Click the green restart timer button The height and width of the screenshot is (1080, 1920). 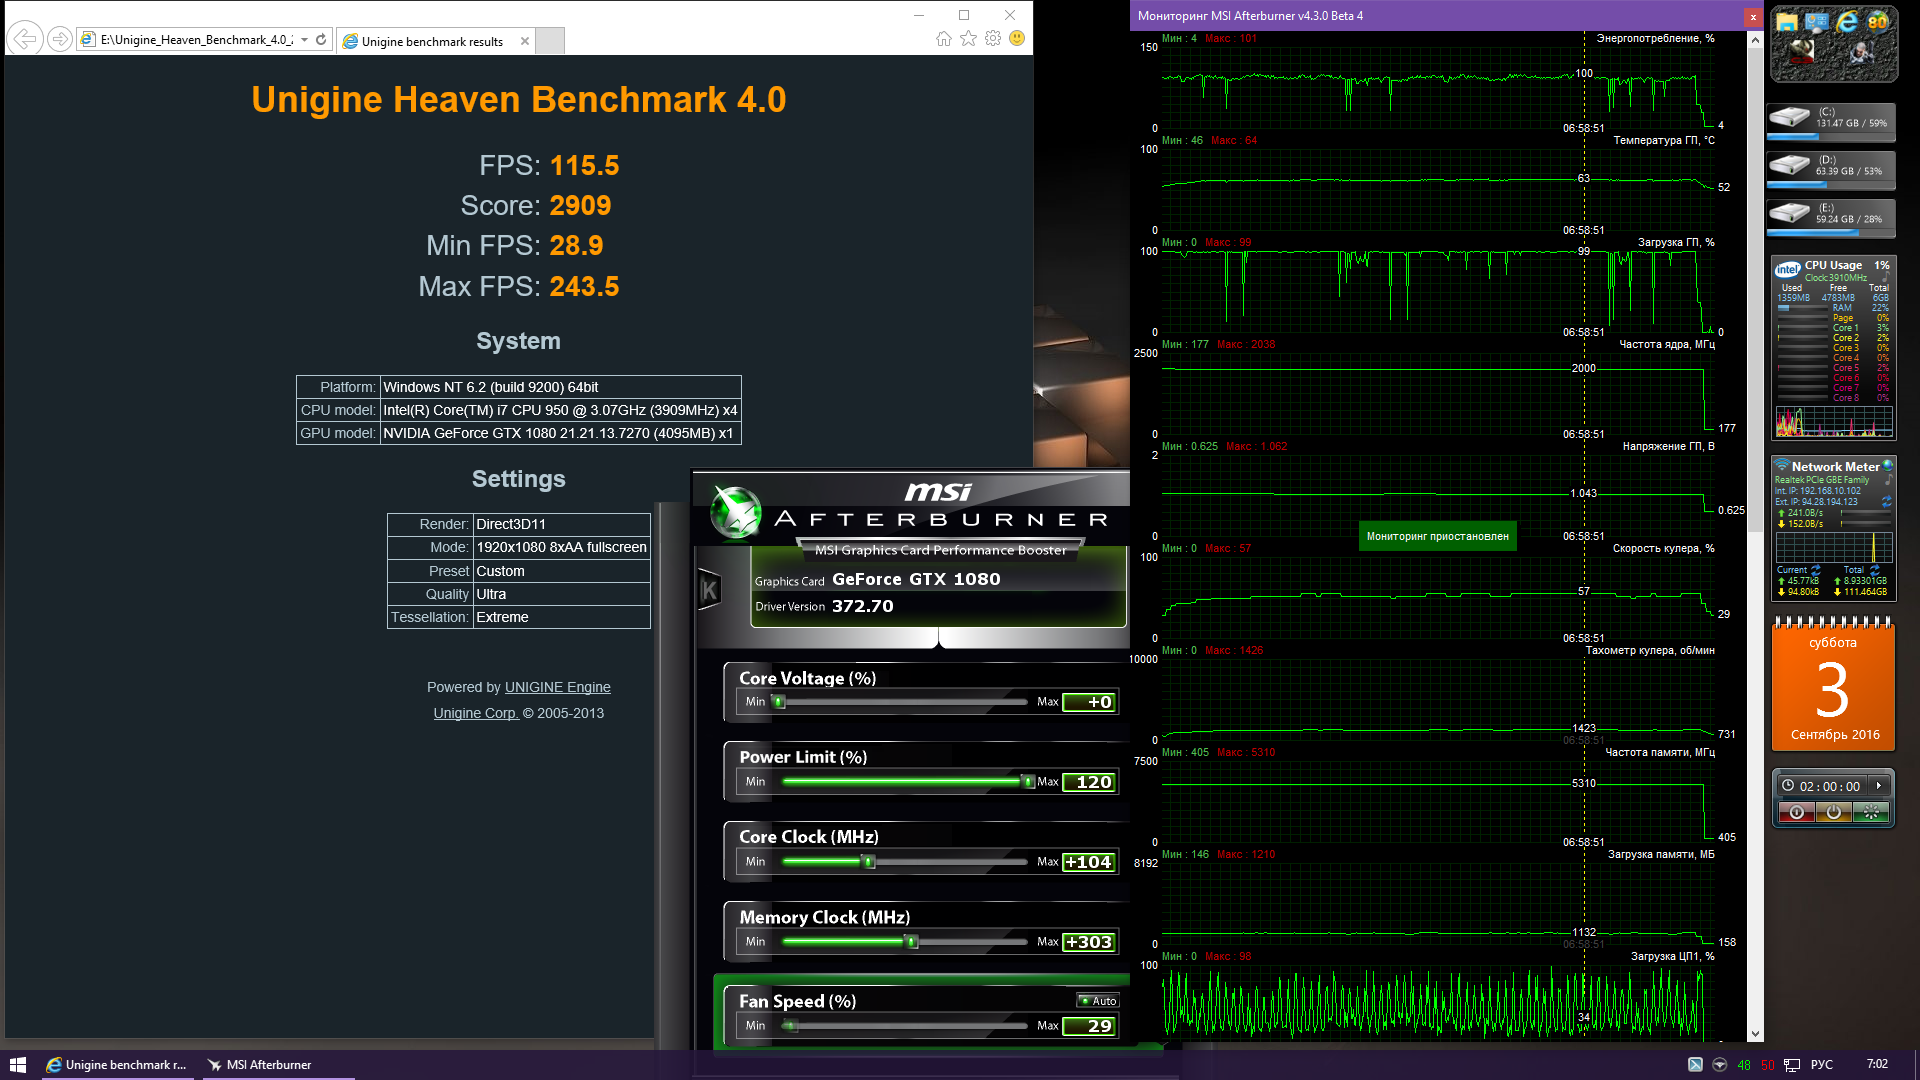(1870, 812)
